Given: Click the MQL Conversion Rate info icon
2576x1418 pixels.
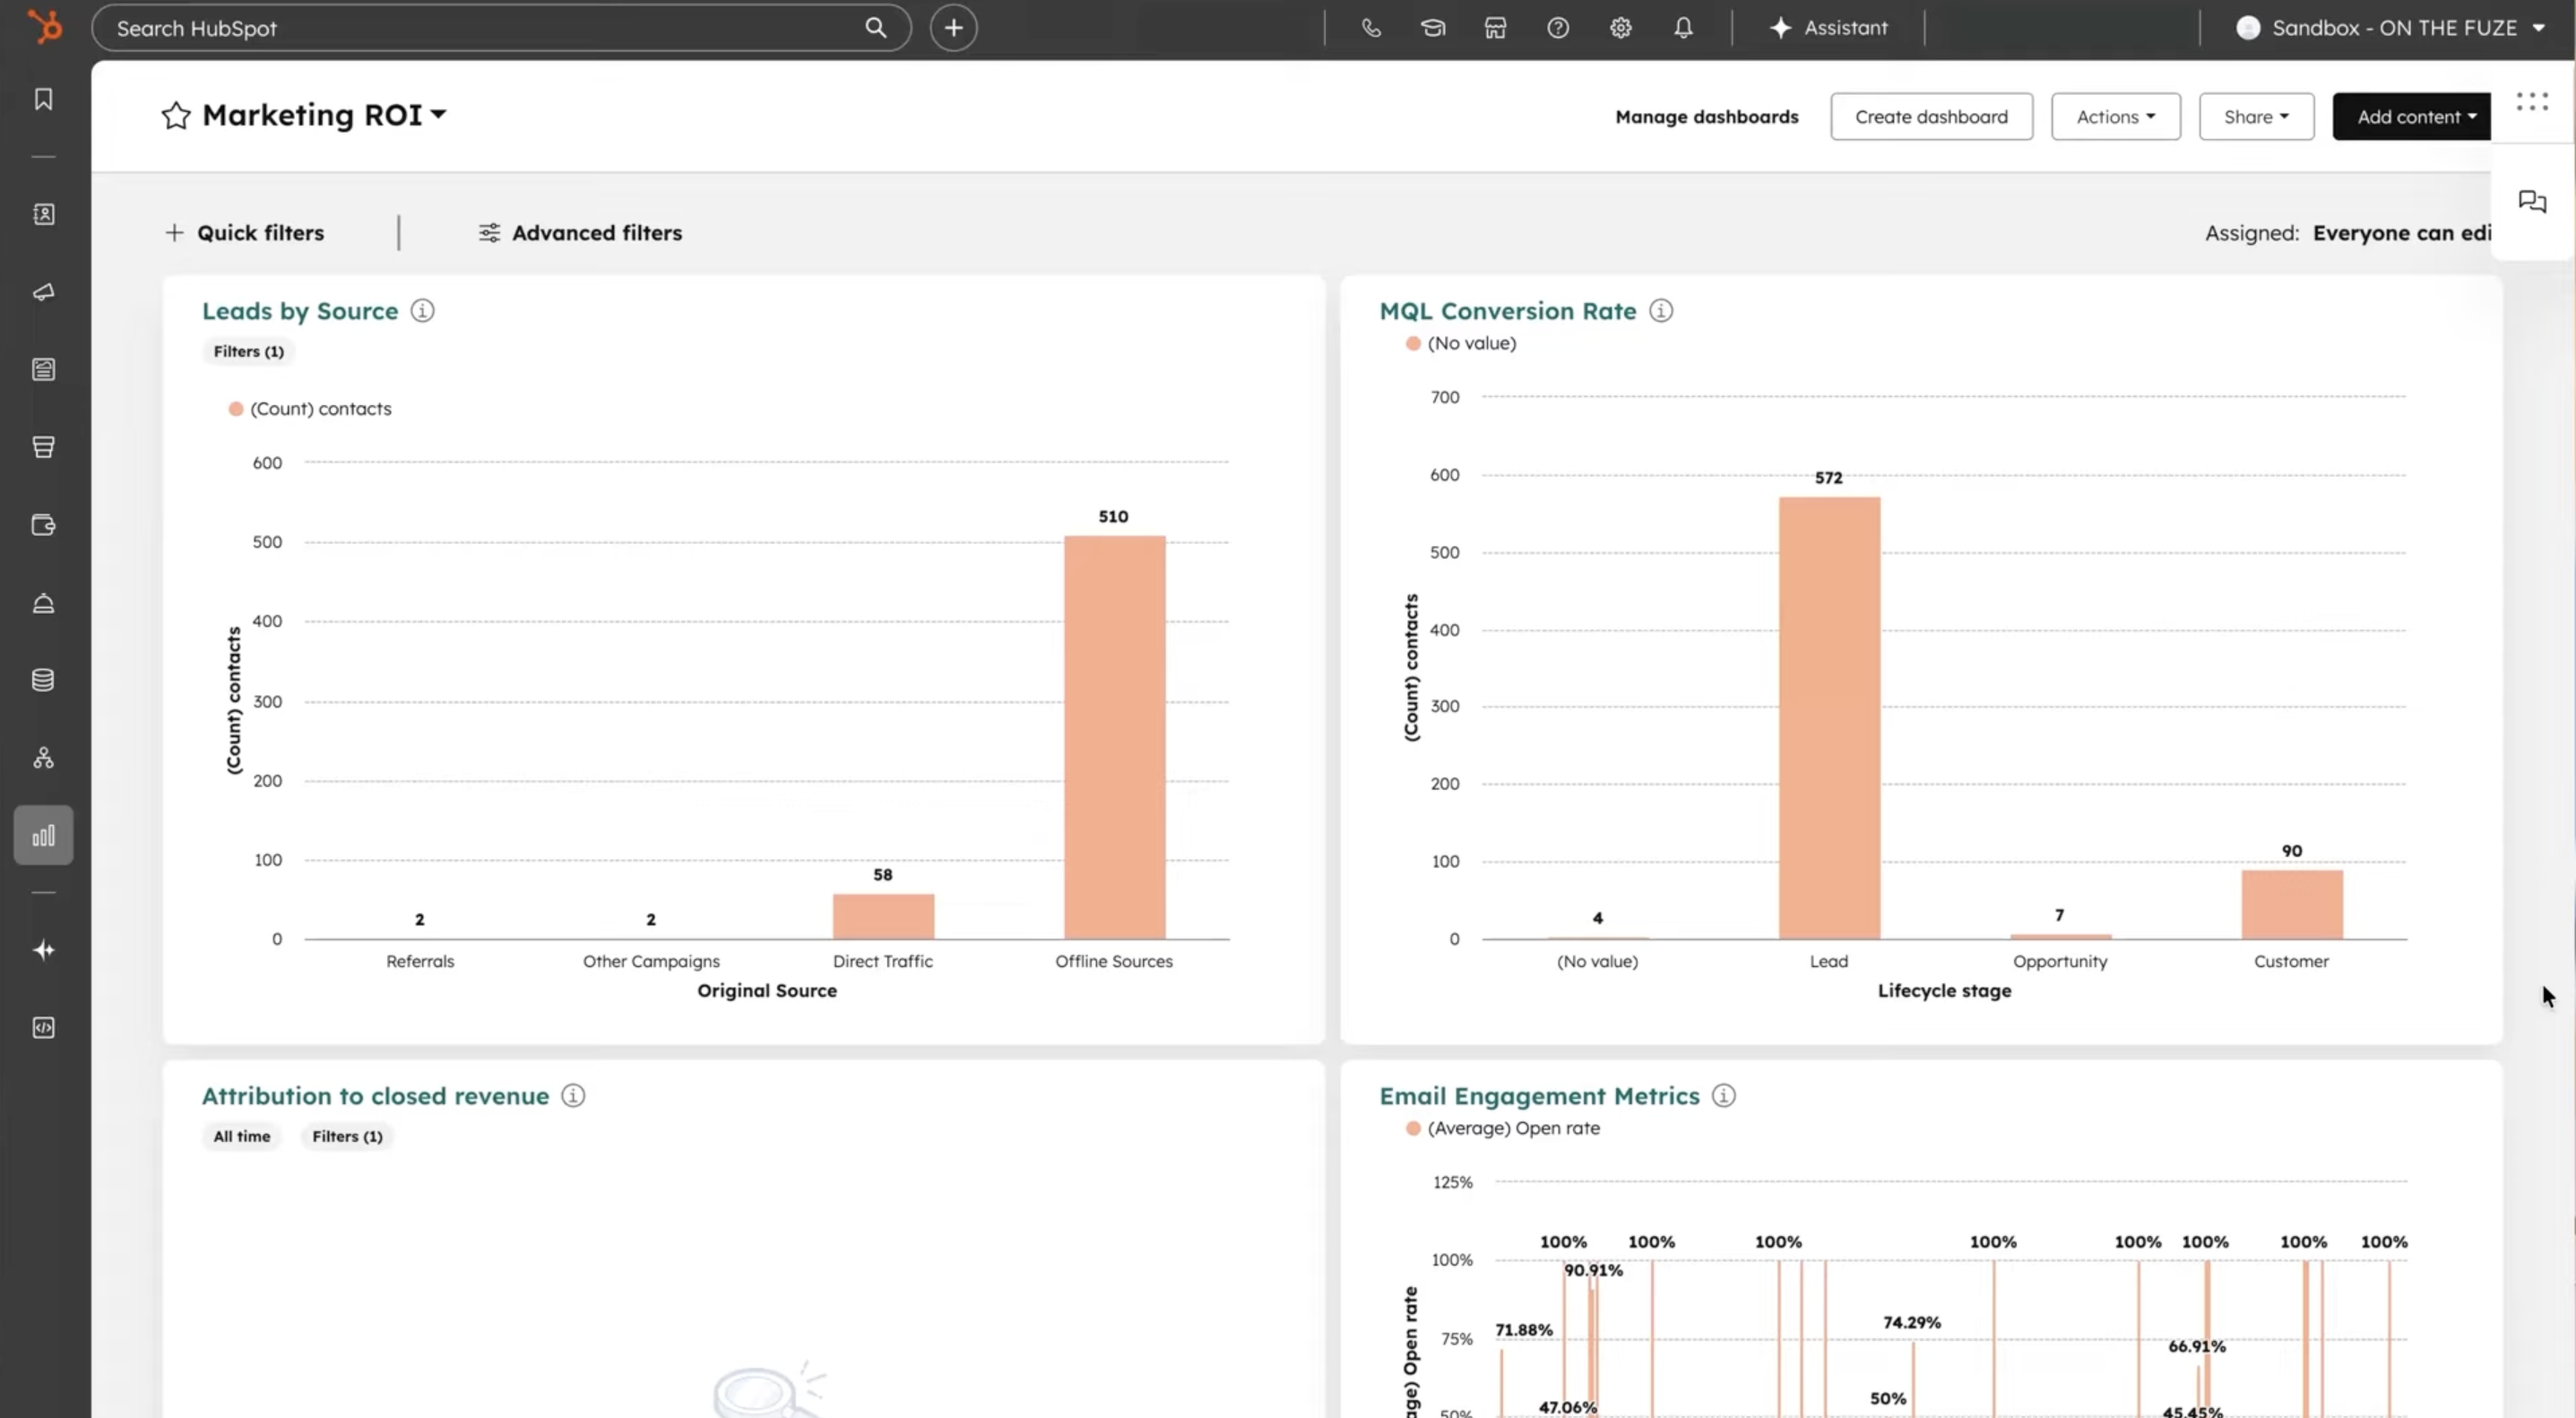Looking at the screenshot, I should tap(1661, 311).
